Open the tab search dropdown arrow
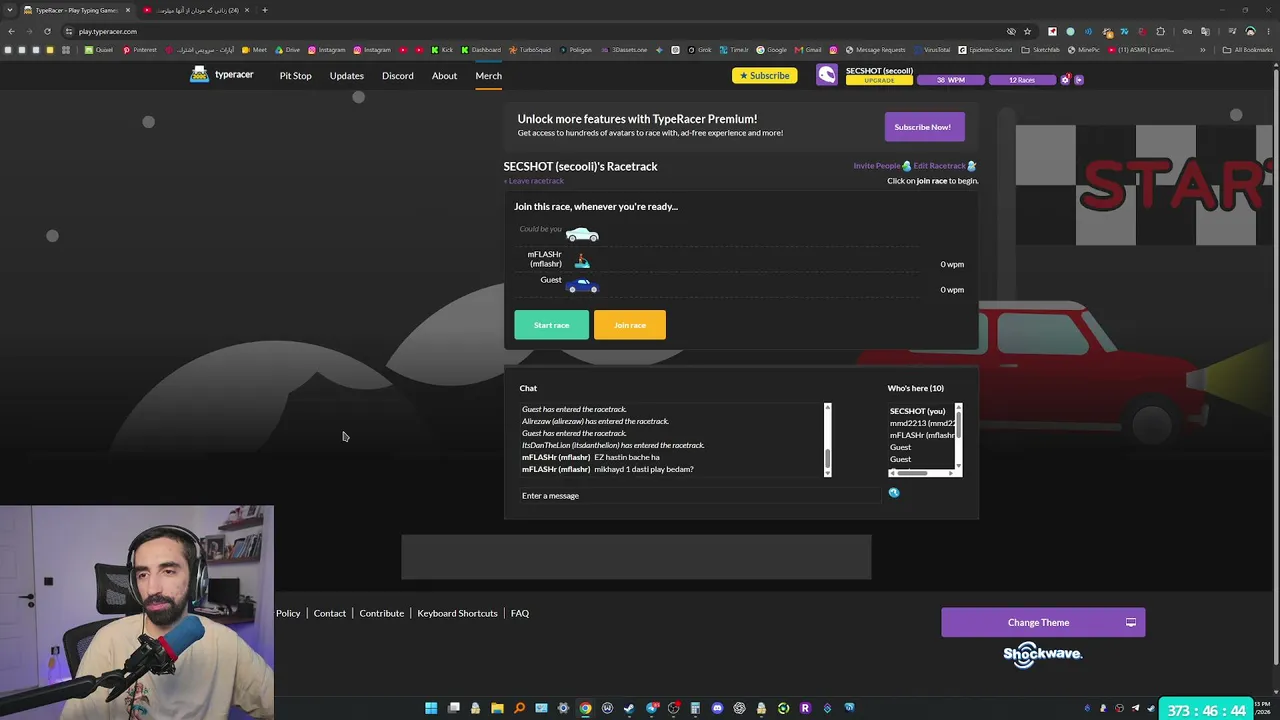Viewport: 1280px width, 720px height. 9,10
